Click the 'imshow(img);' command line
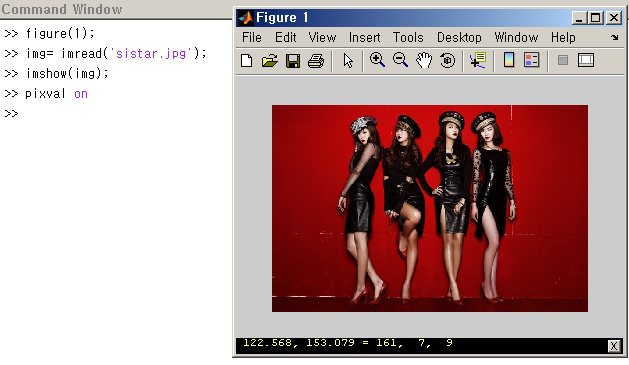This screenshot has width=629, height=365. tap(56, 73)
